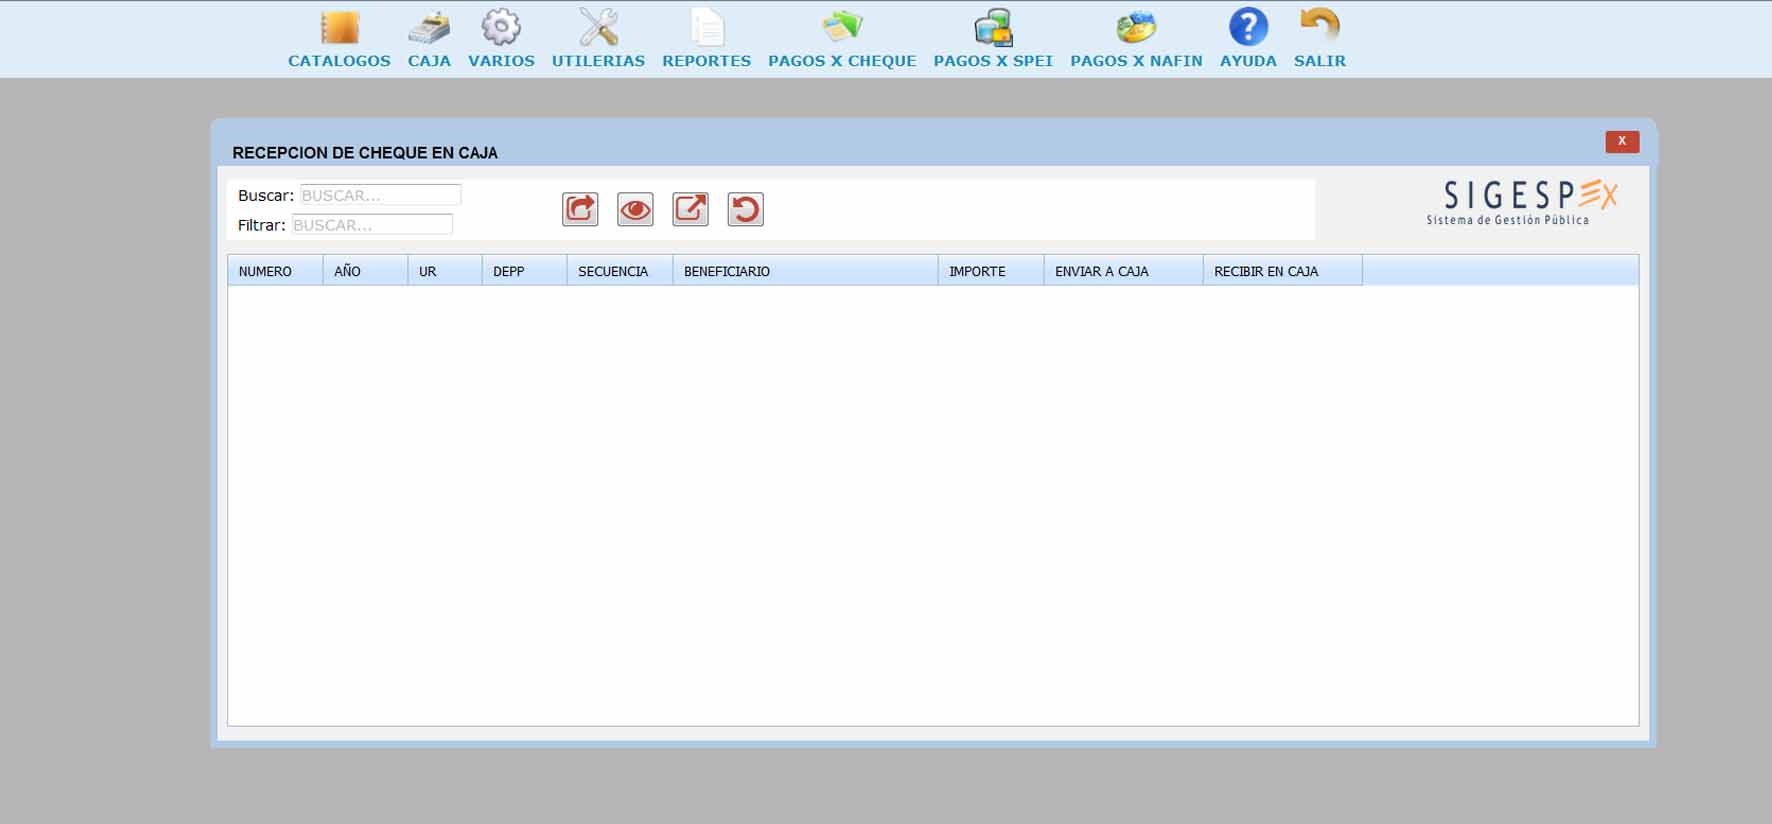Open the CATALOGOS menu icon

tap(339, 27)
